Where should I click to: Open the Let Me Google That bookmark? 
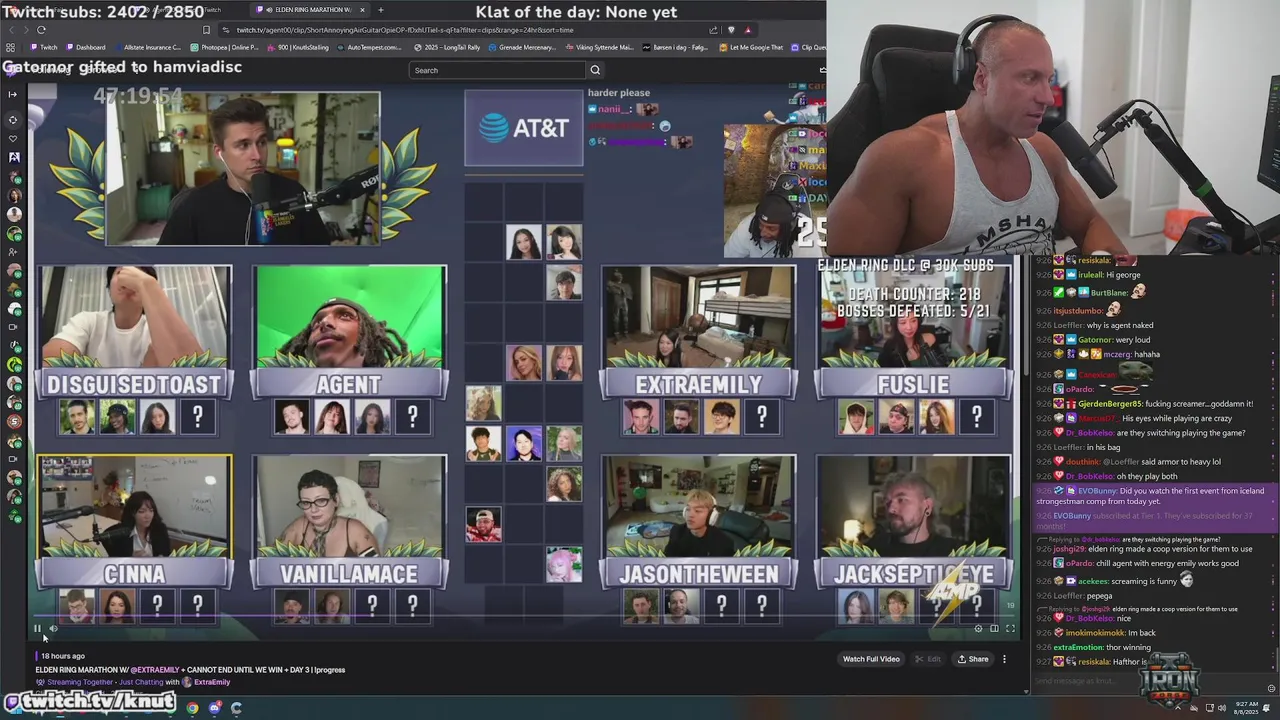tap(750, 47)
